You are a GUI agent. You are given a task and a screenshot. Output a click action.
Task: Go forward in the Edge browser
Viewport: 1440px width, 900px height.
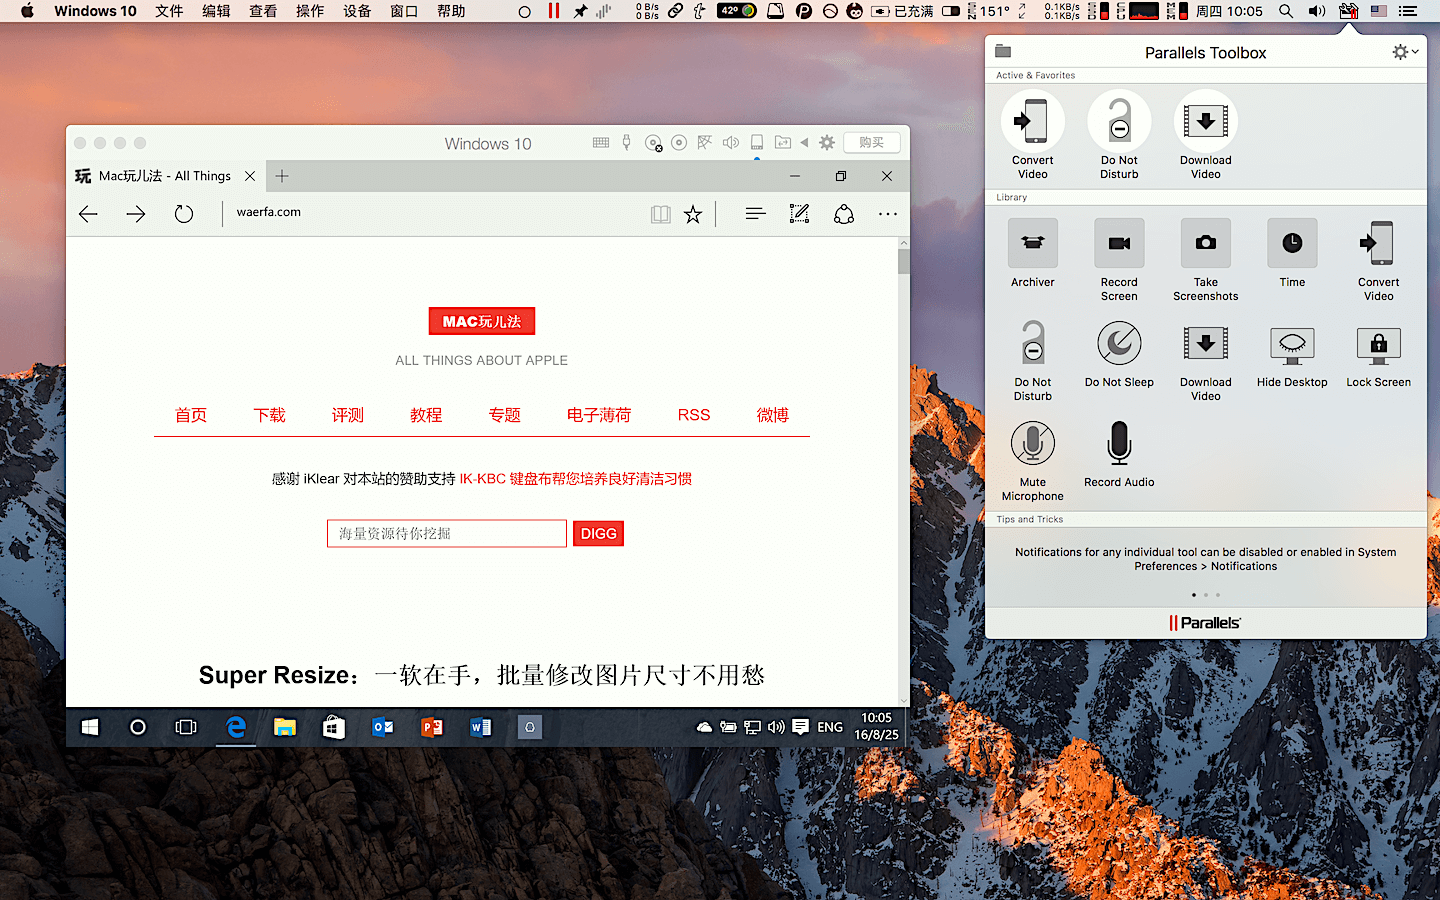(136, 214)
